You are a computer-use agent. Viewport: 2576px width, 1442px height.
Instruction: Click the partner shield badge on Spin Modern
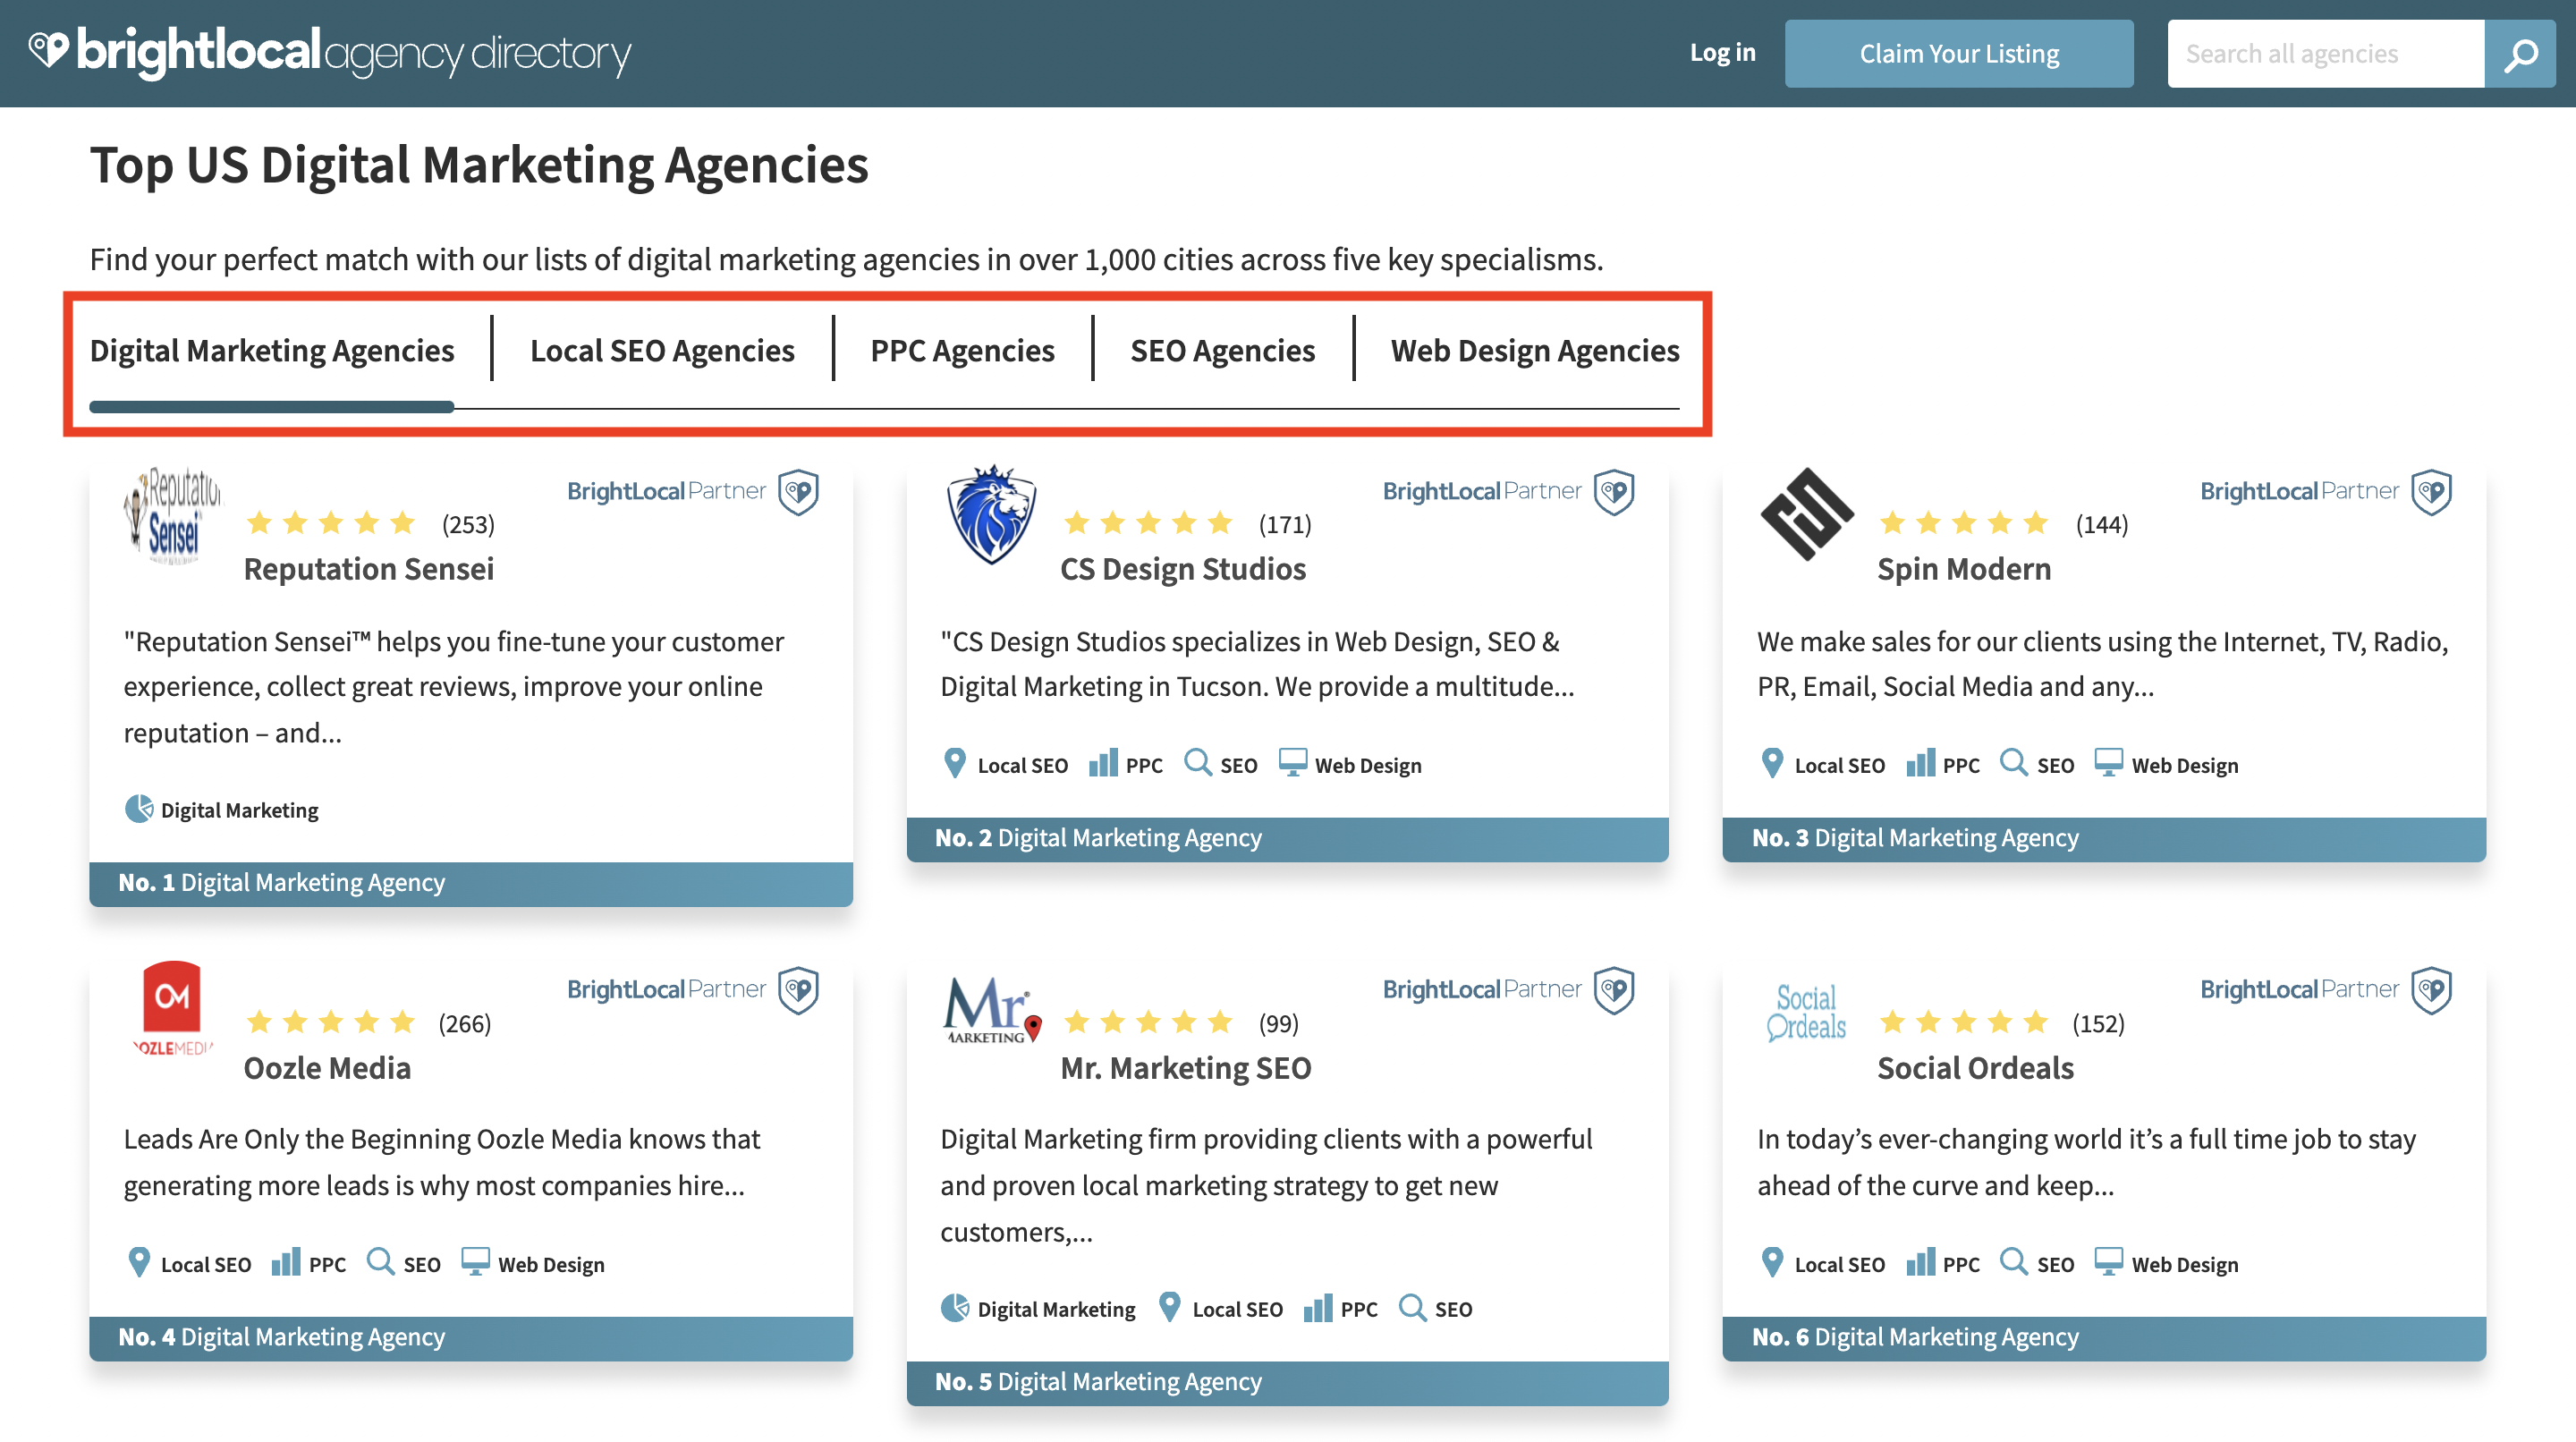[x=2431, y=491]
